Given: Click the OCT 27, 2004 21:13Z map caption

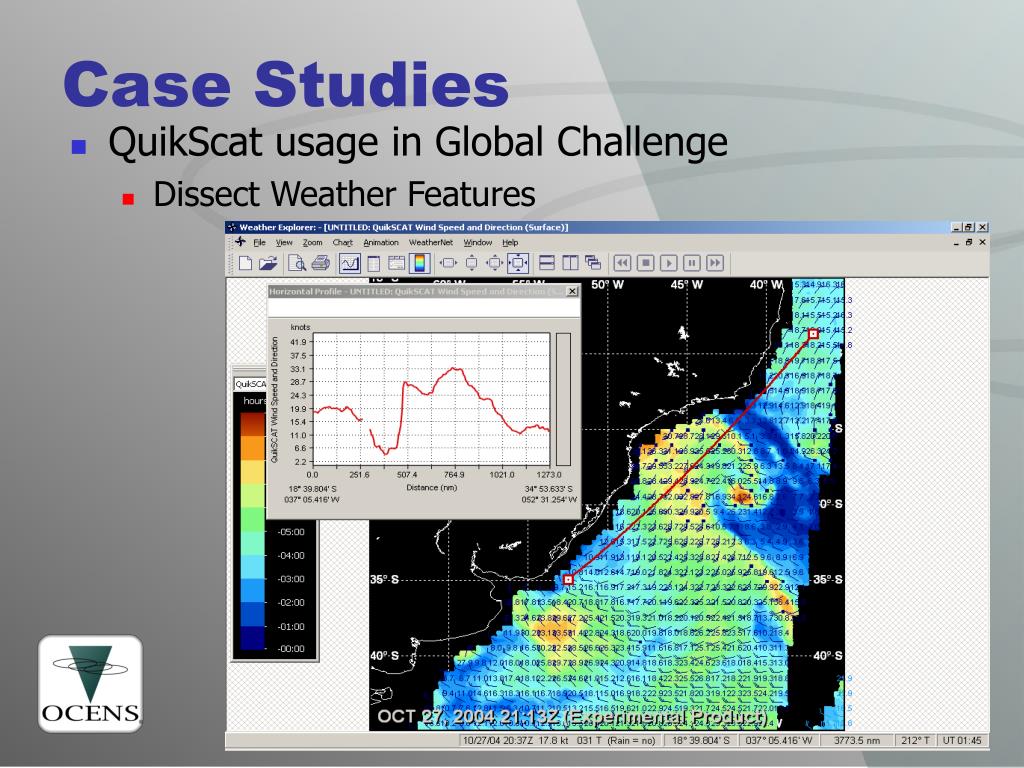Looking at the screenshot, I should (571, 717).
